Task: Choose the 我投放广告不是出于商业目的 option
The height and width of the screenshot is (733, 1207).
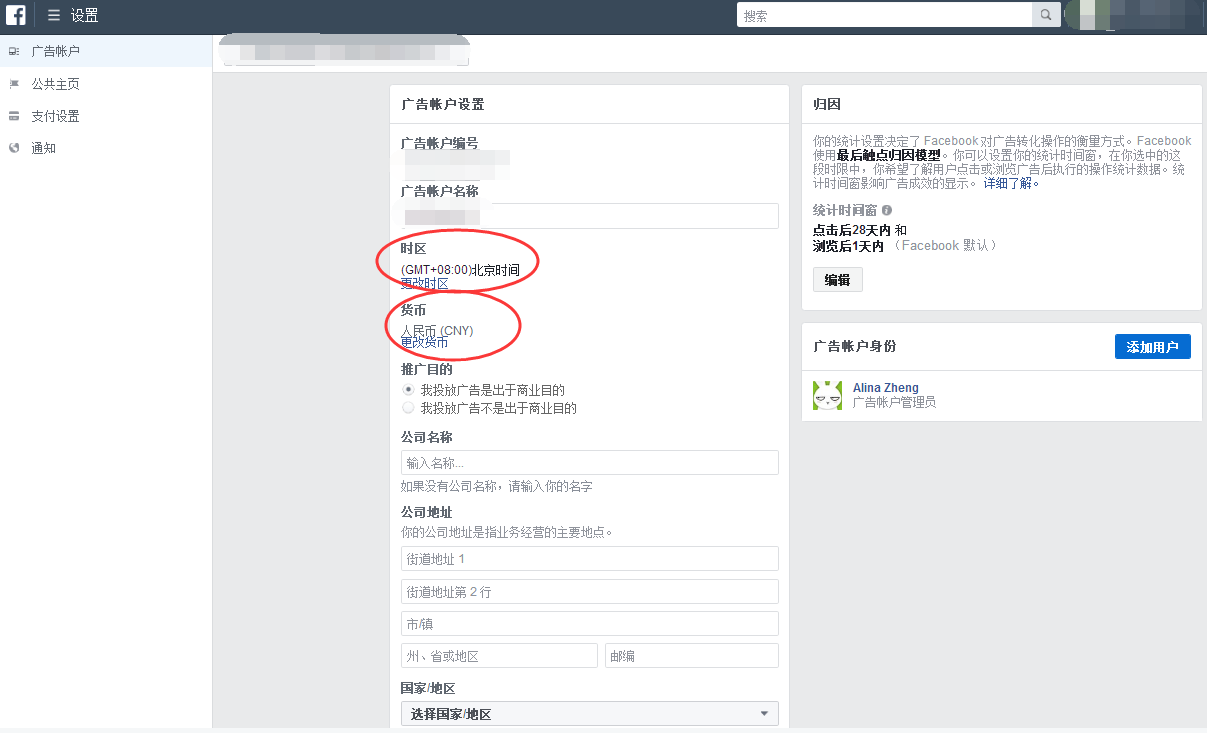Action: click(x=408, y=407)
